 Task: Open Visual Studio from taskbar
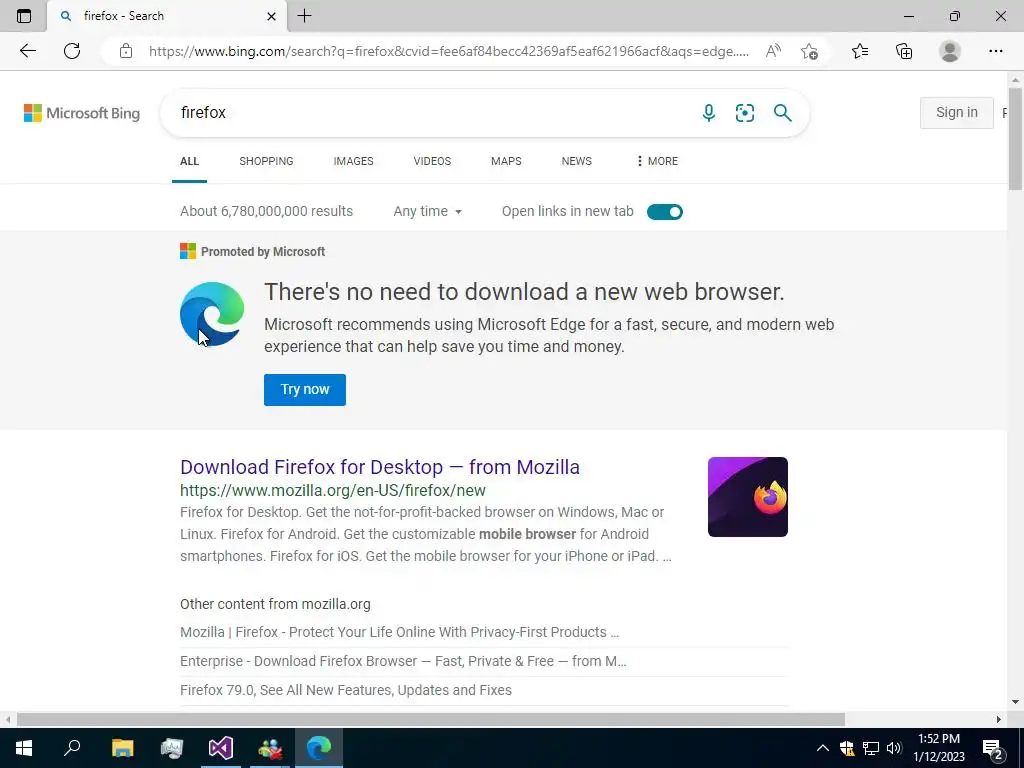[x=221, y=748]
